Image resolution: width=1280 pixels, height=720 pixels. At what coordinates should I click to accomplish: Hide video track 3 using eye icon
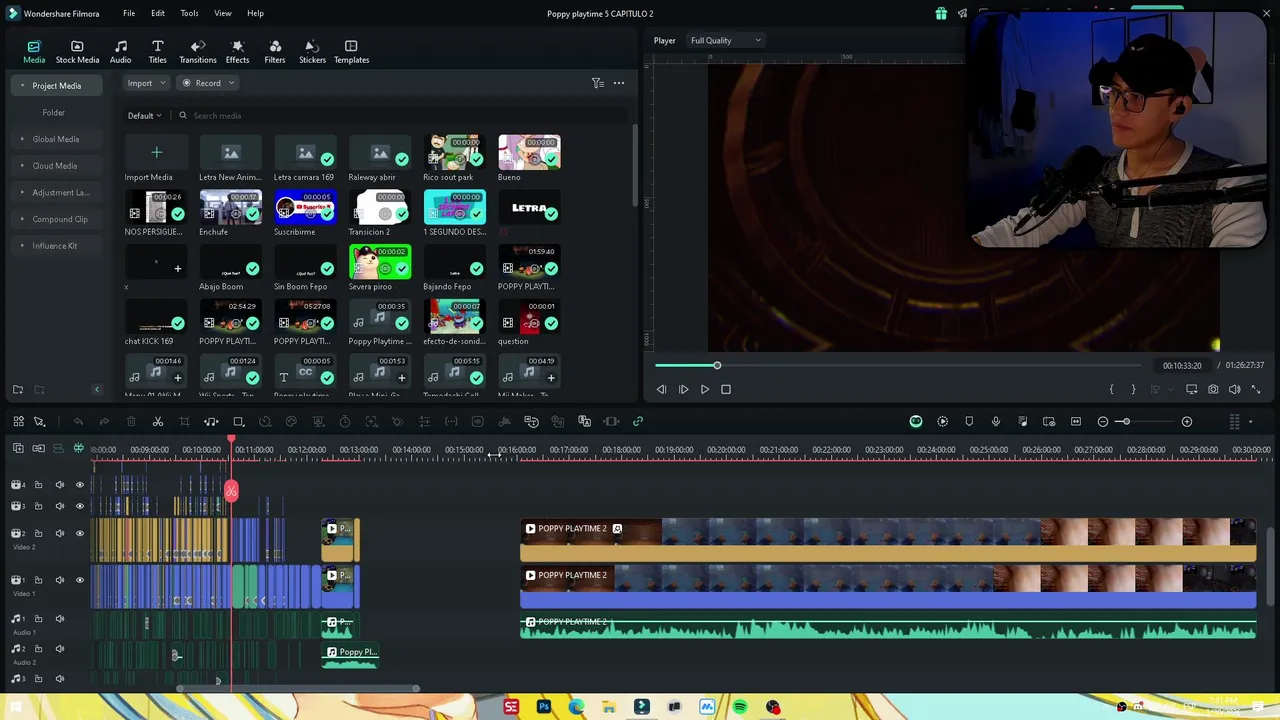click(80, 506)
